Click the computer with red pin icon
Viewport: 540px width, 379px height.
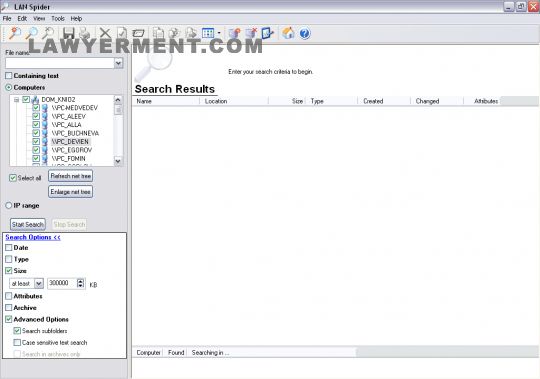click(235, 33)
